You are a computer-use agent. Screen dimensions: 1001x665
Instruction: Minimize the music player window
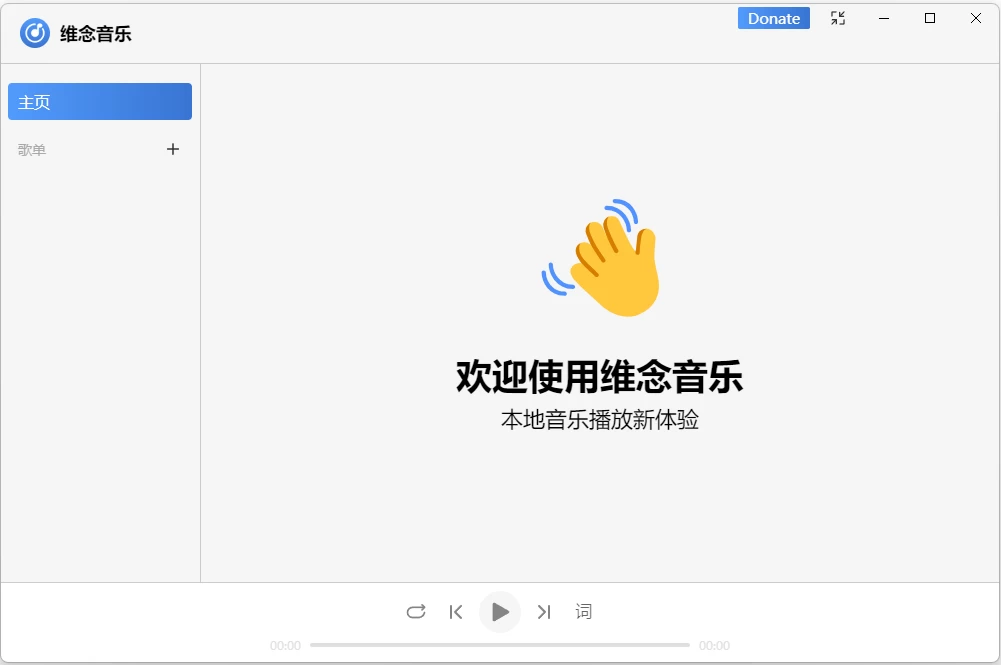tap(884, 18)
